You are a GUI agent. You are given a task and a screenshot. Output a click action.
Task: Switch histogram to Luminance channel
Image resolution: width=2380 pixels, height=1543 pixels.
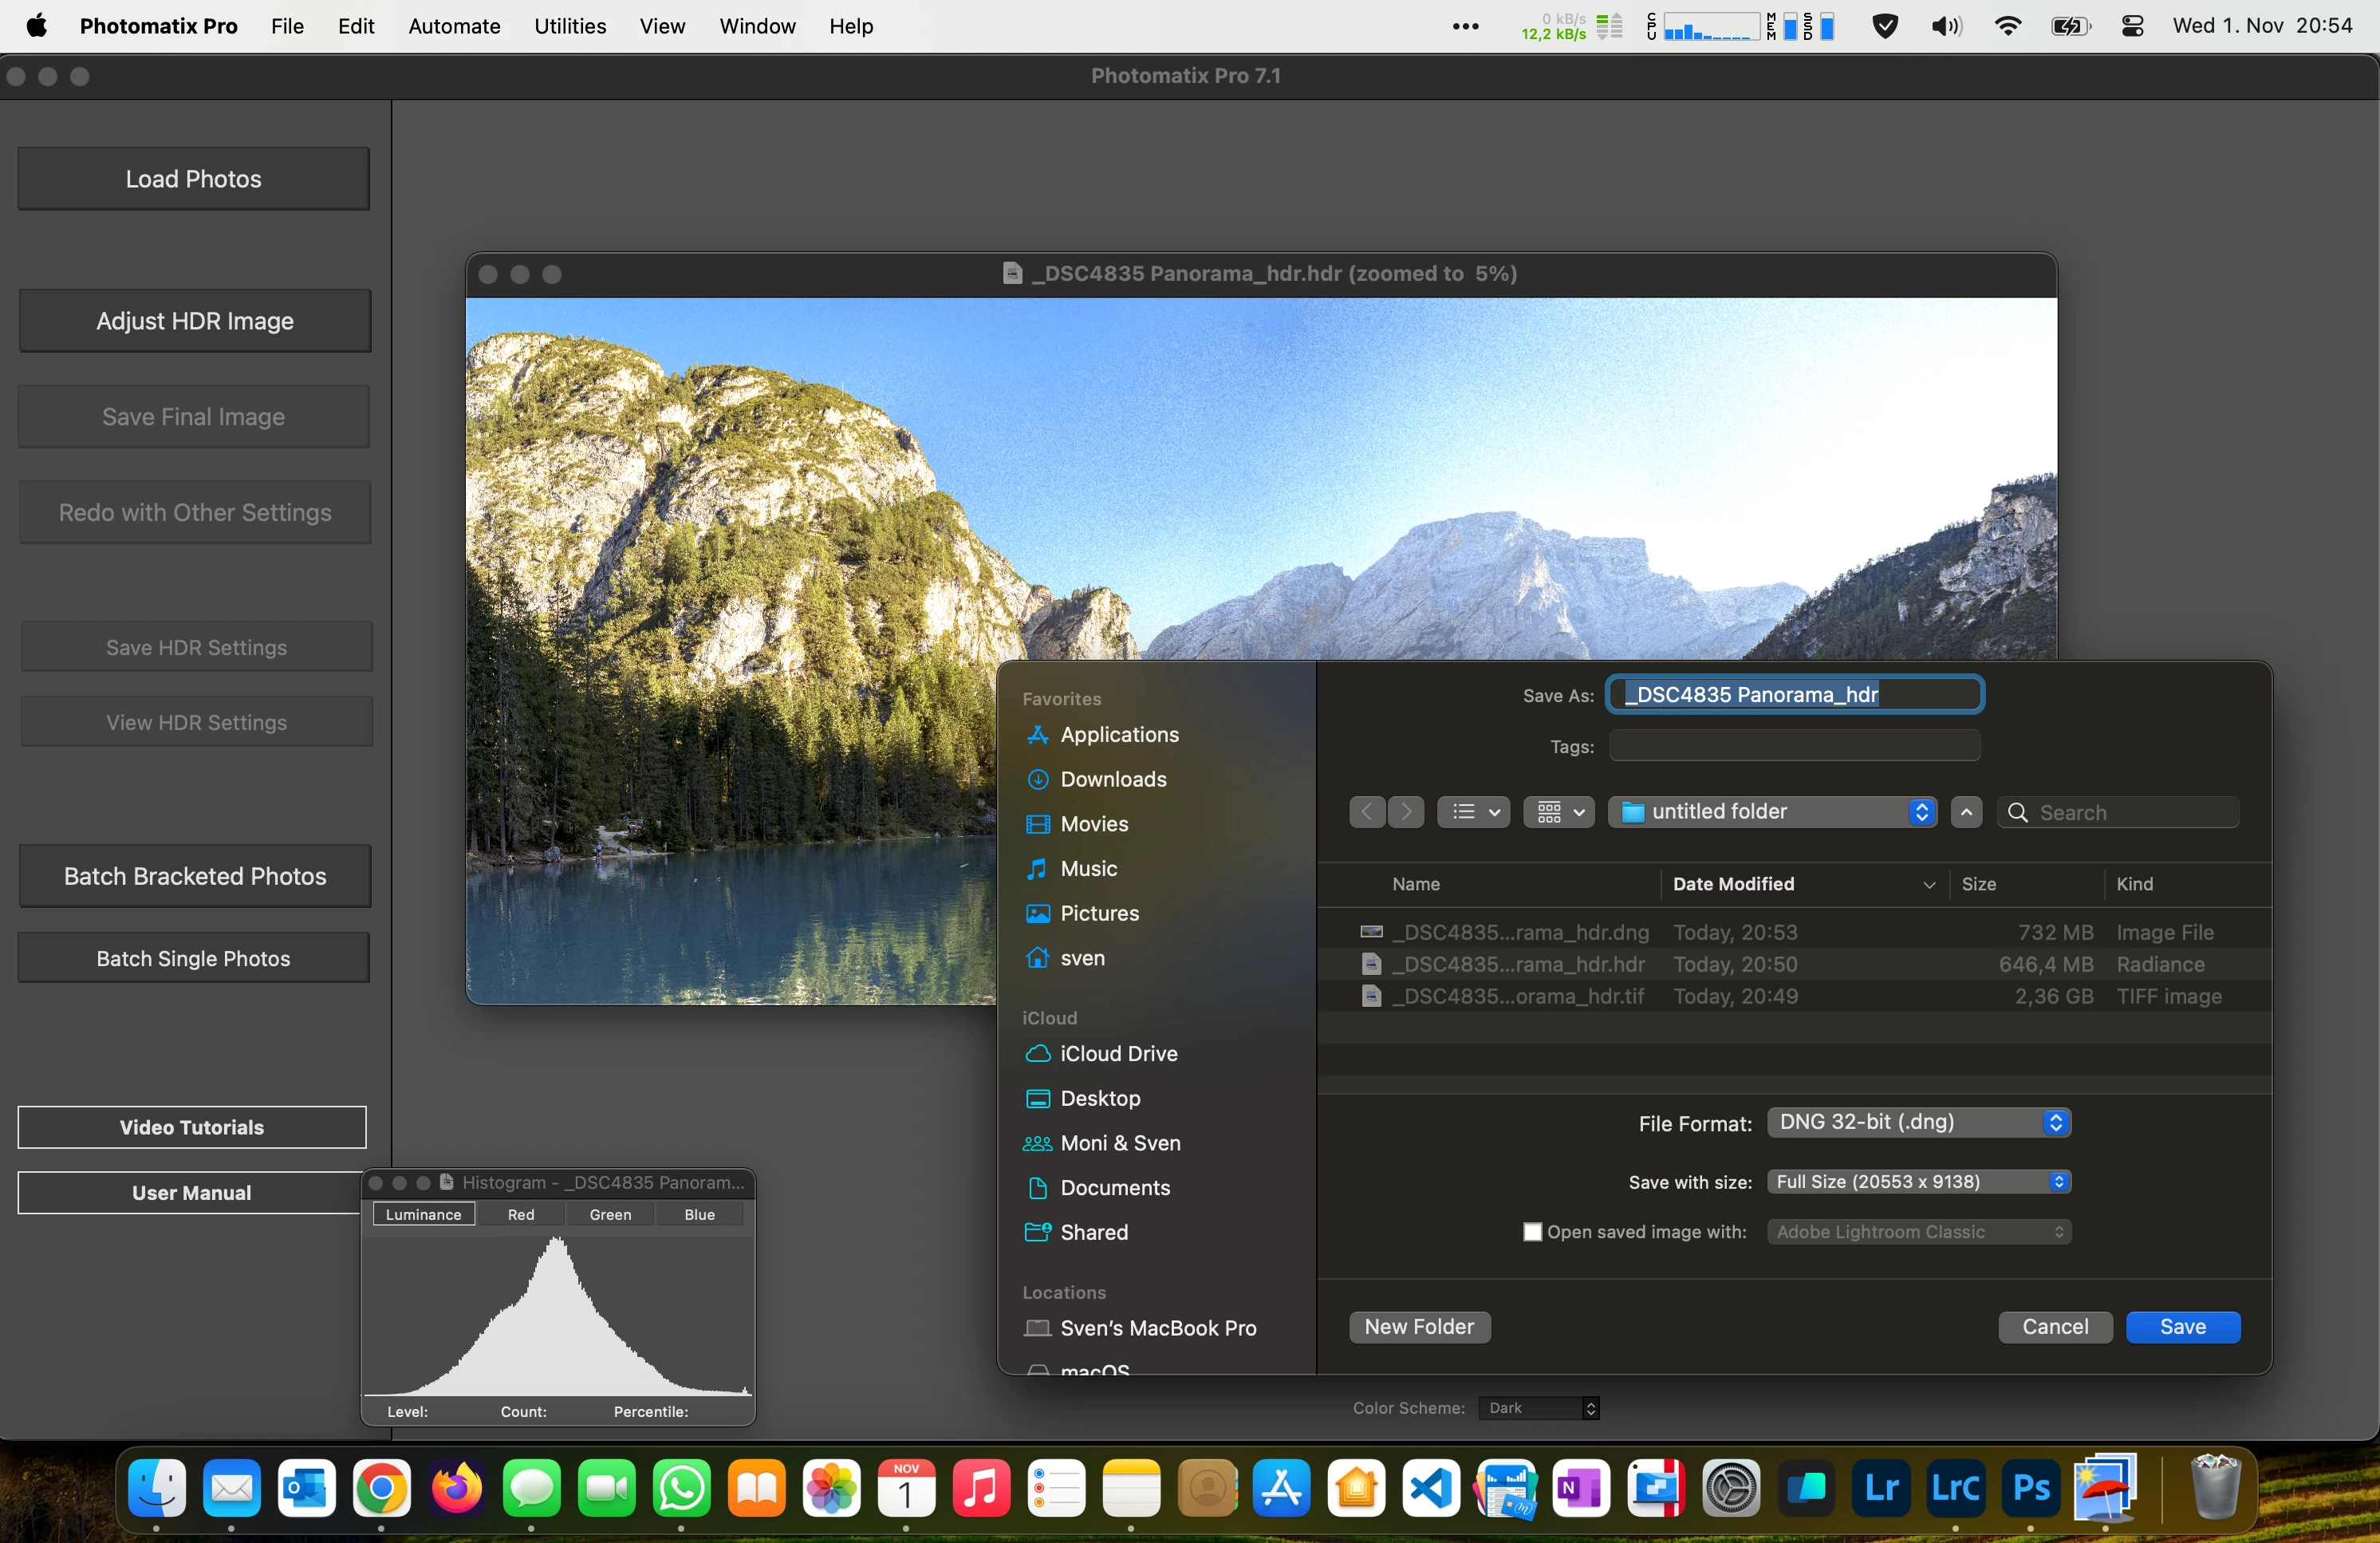tap(423, 1214)
